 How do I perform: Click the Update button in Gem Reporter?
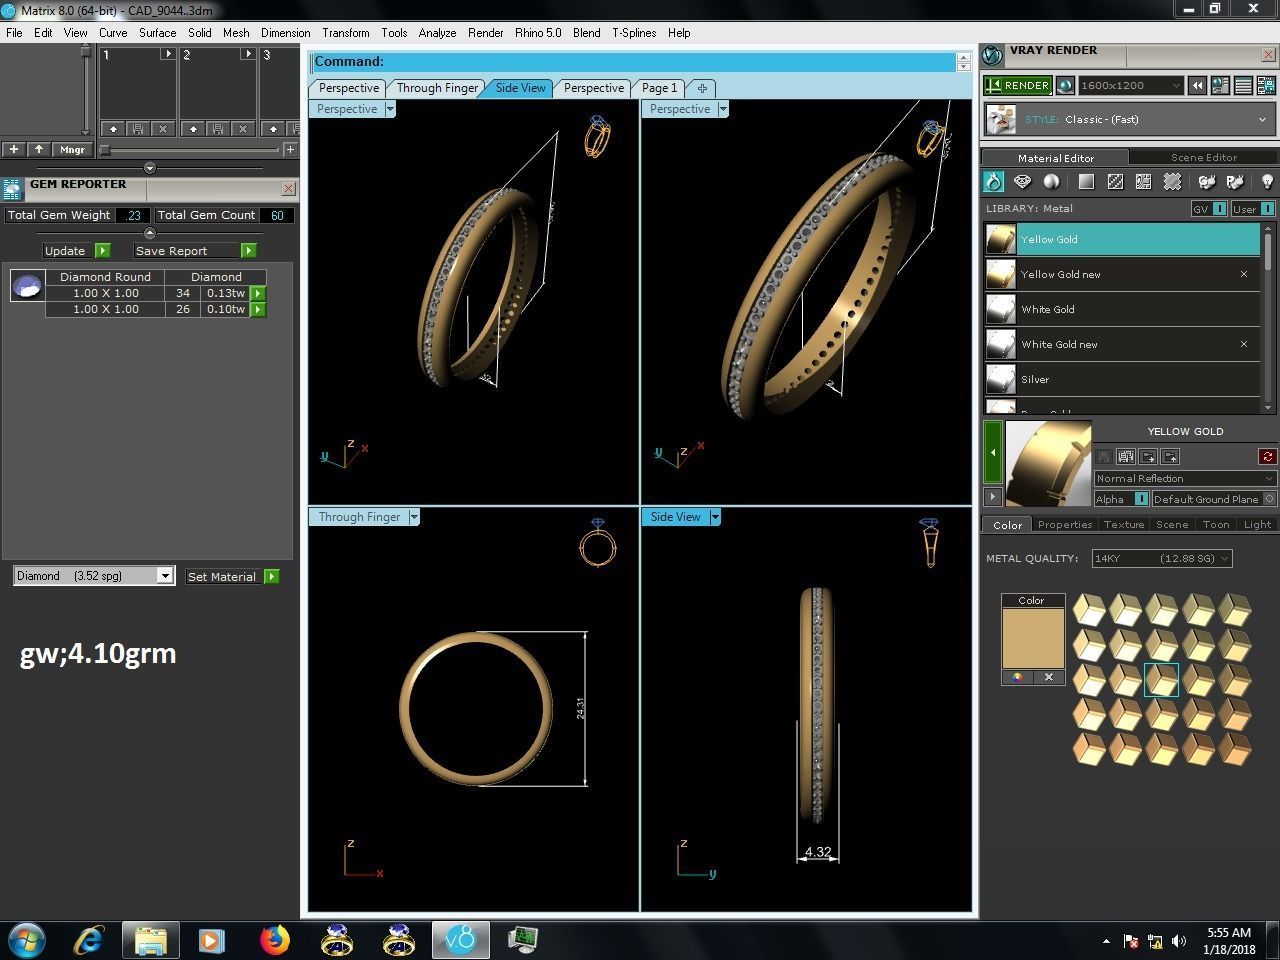coord(77,251)
